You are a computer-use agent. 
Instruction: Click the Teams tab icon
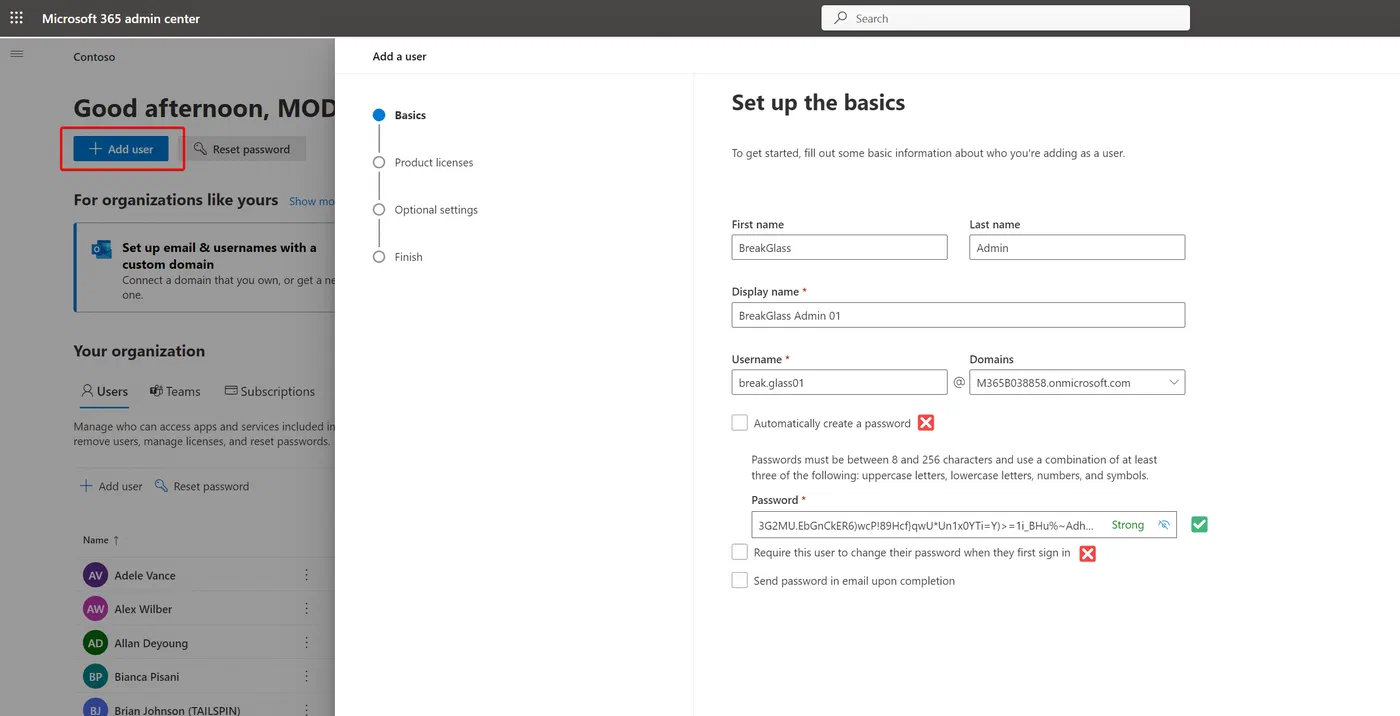click(x=156, y=391)
